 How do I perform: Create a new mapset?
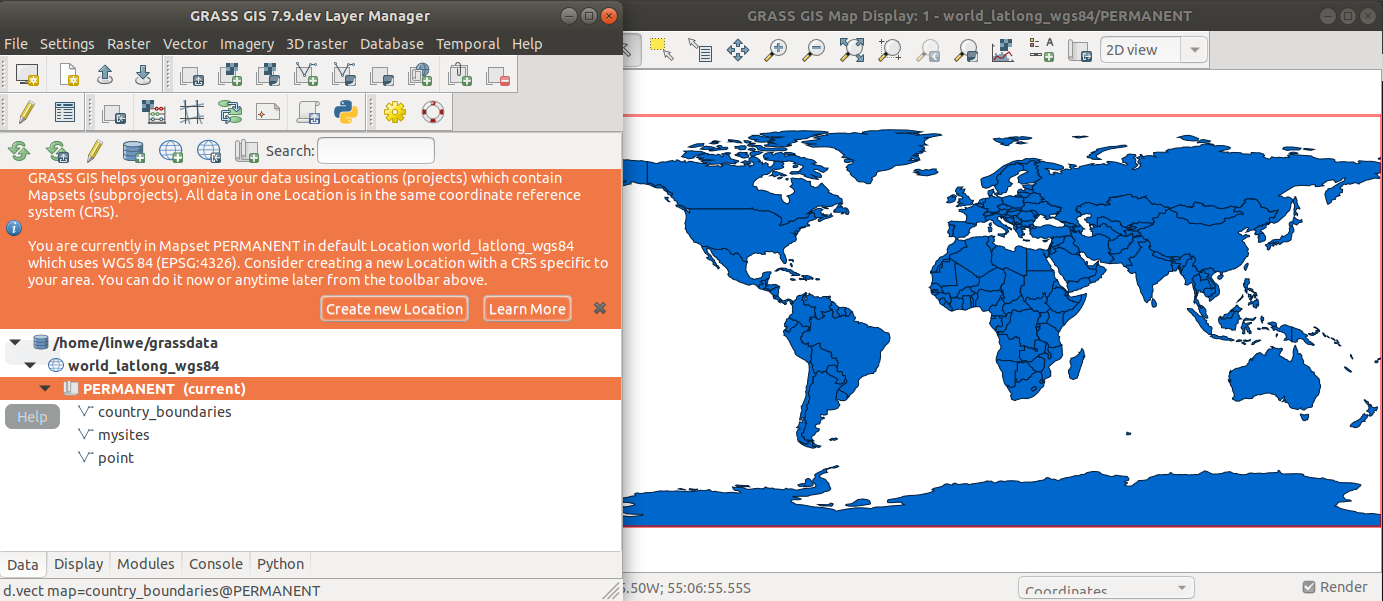[246, 151]
